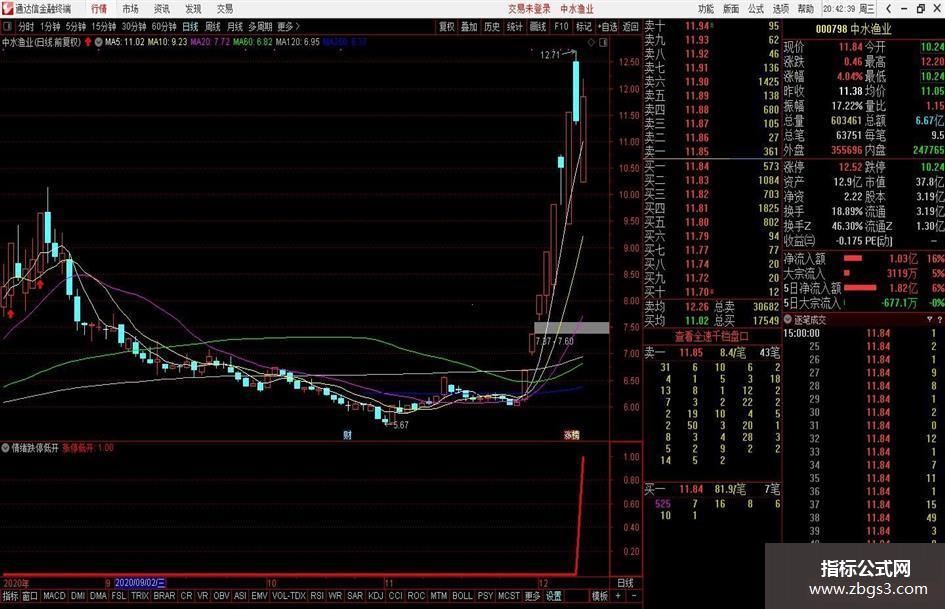Image resolution: width=945 pixels, height=609 pixels.
Task: Click the 模板 template button
Action: pos(600,596)
